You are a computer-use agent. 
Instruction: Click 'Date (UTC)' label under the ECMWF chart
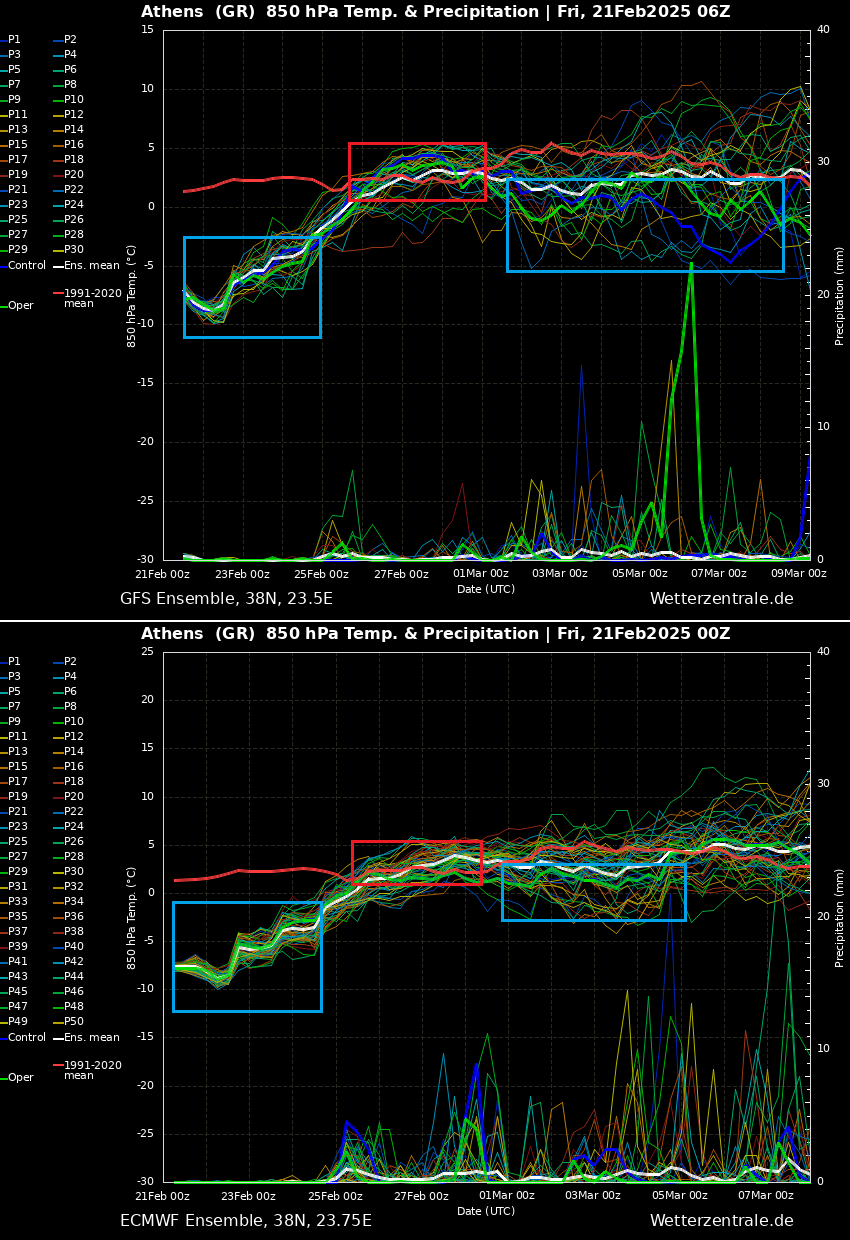(486, 1211)
